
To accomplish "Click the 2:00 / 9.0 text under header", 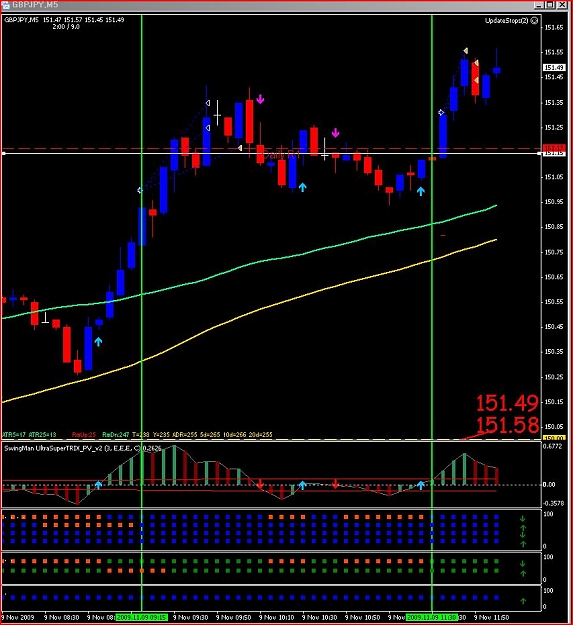I will [66, 26].
